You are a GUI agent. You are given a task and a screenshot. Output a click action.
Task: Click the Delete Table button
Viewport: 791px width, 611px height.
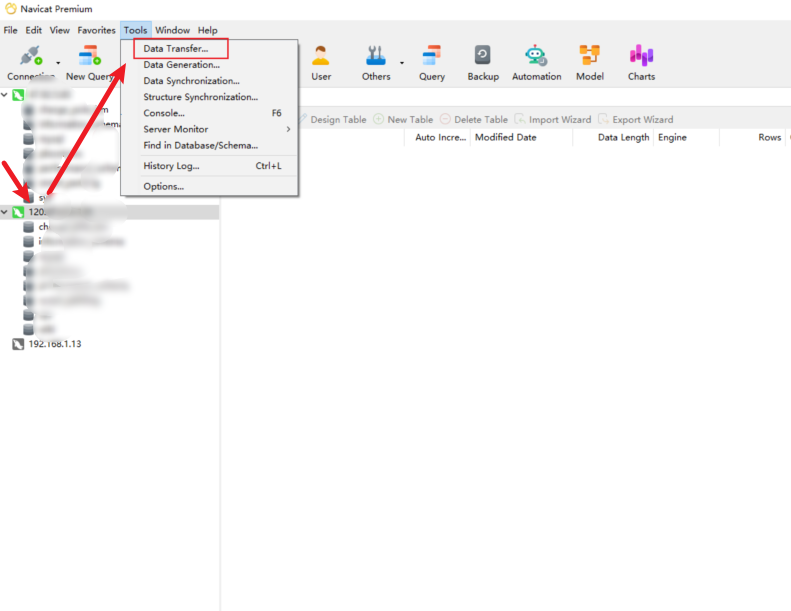pos(474,120)
